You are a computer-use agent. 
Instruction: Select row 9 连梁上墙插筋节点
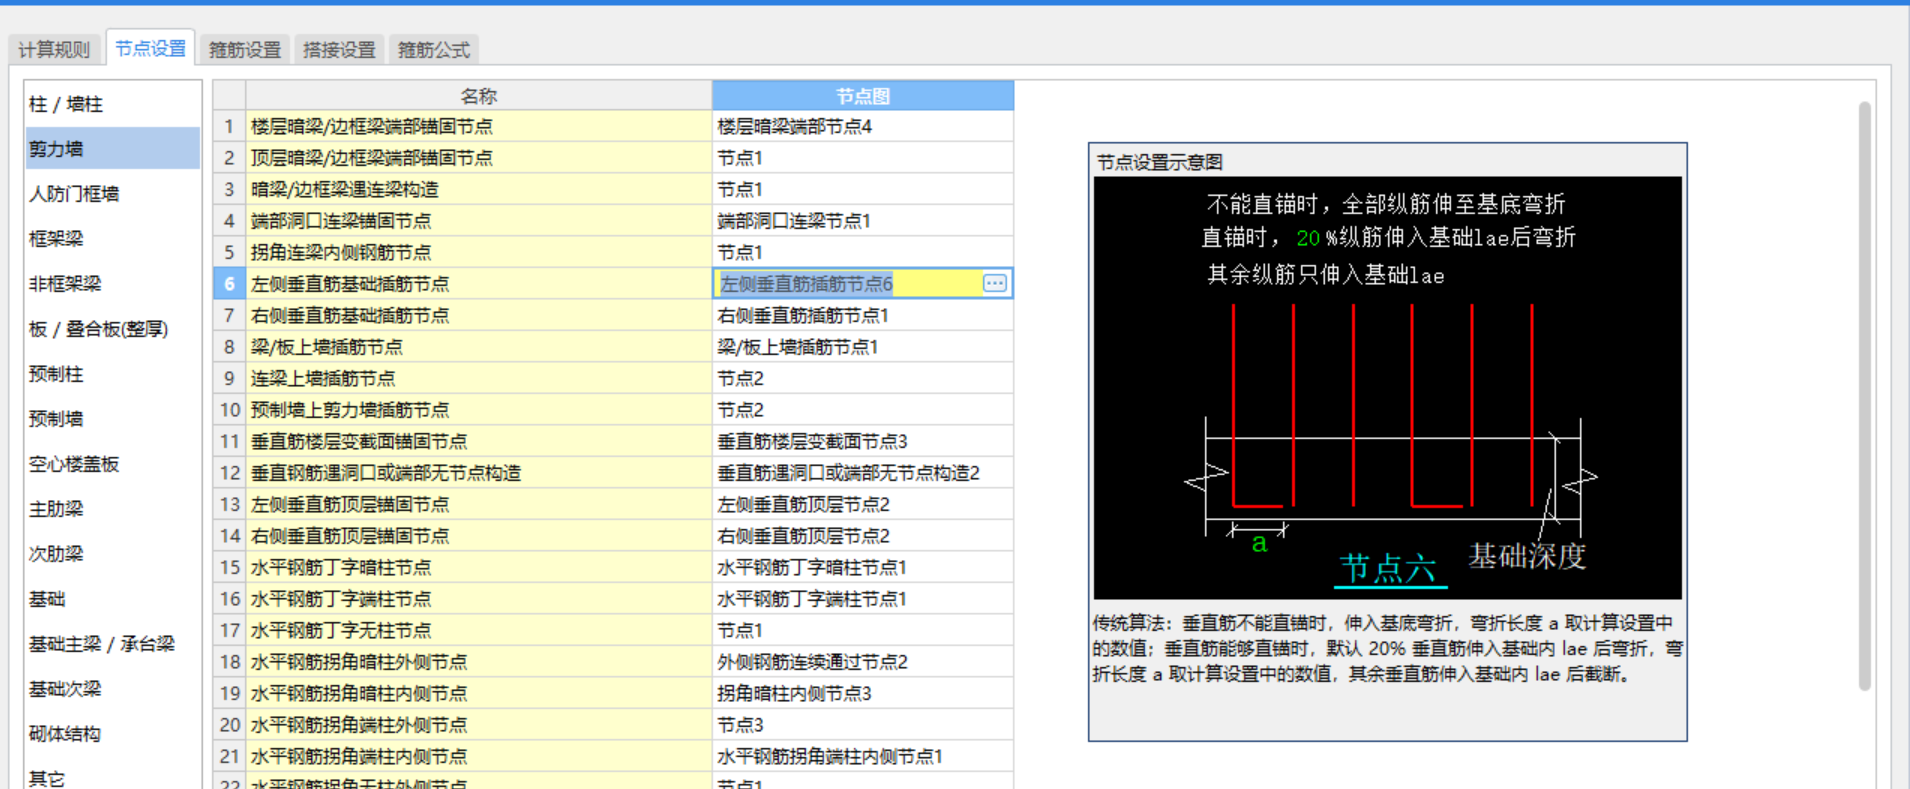pyautogui.click(x=479, y=378)
